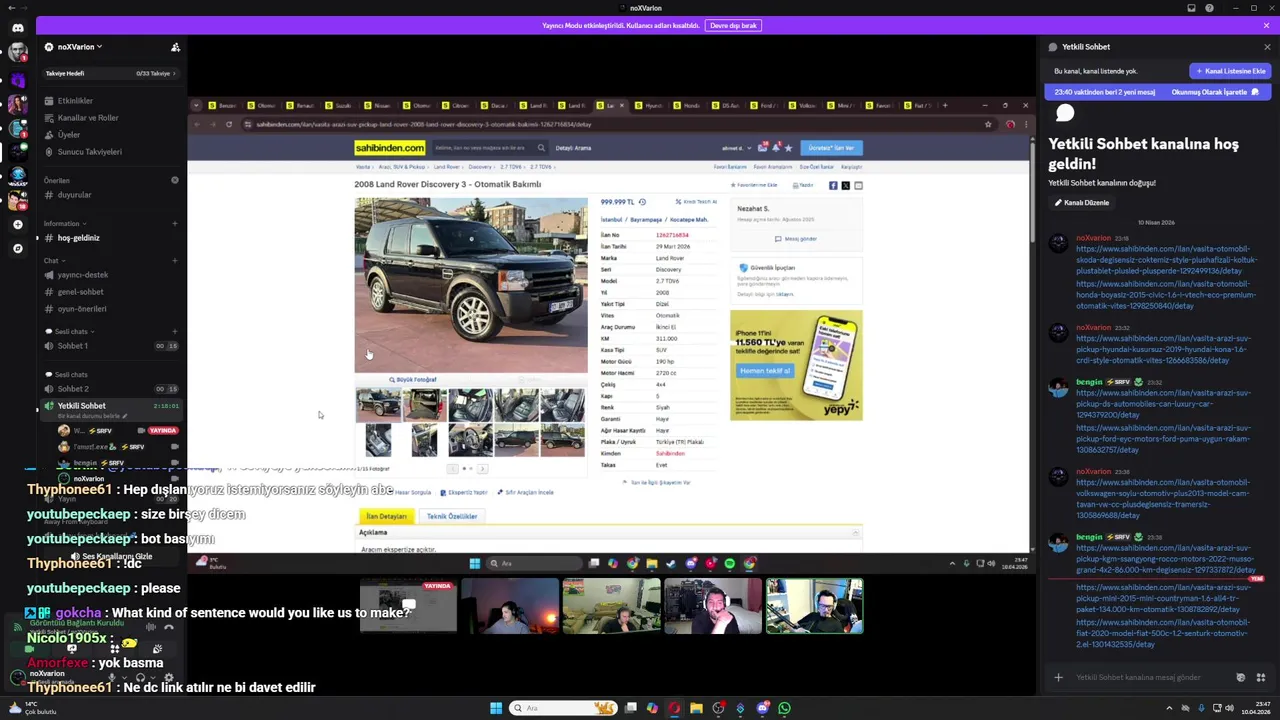The height and width of the screenshot is (720, 1280).
Task: Open the hyundai-kona listing link
Action: coord(1163,349)
